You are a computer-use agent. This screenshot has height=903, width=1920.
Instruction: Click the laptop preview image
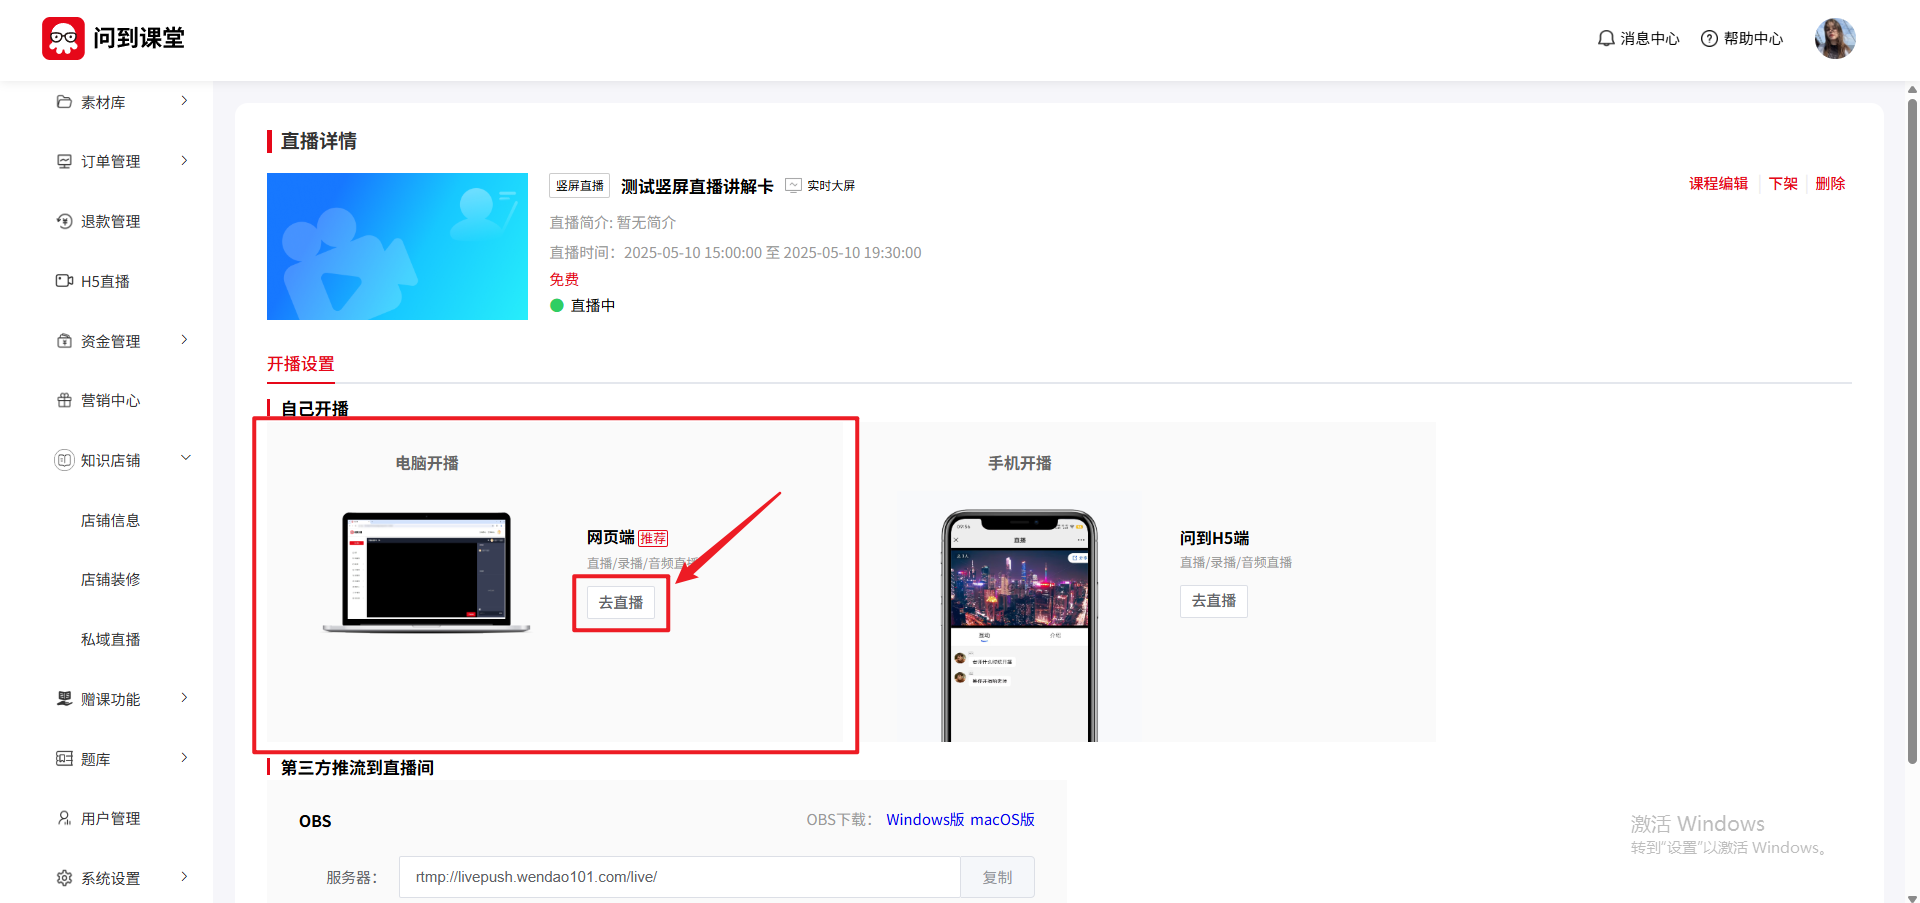click(x=427, y=572)
